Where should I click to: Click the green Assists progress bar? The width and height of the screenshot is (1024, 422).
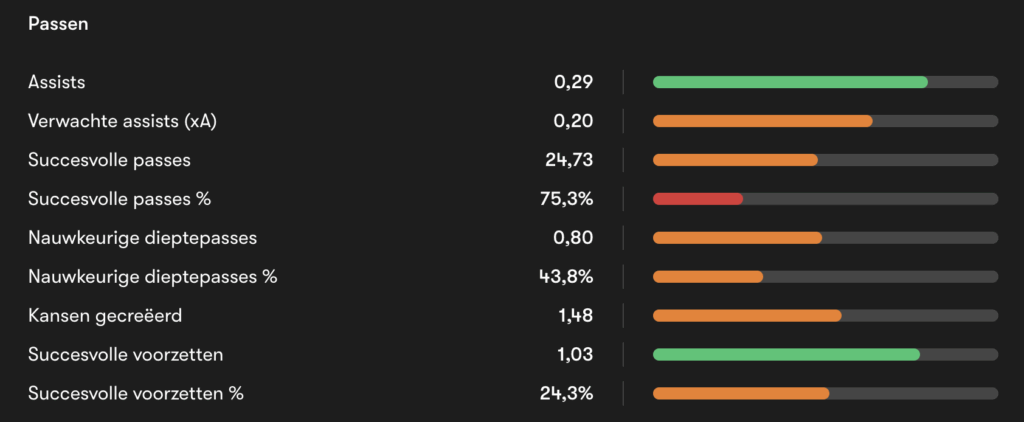pos(790,82)
